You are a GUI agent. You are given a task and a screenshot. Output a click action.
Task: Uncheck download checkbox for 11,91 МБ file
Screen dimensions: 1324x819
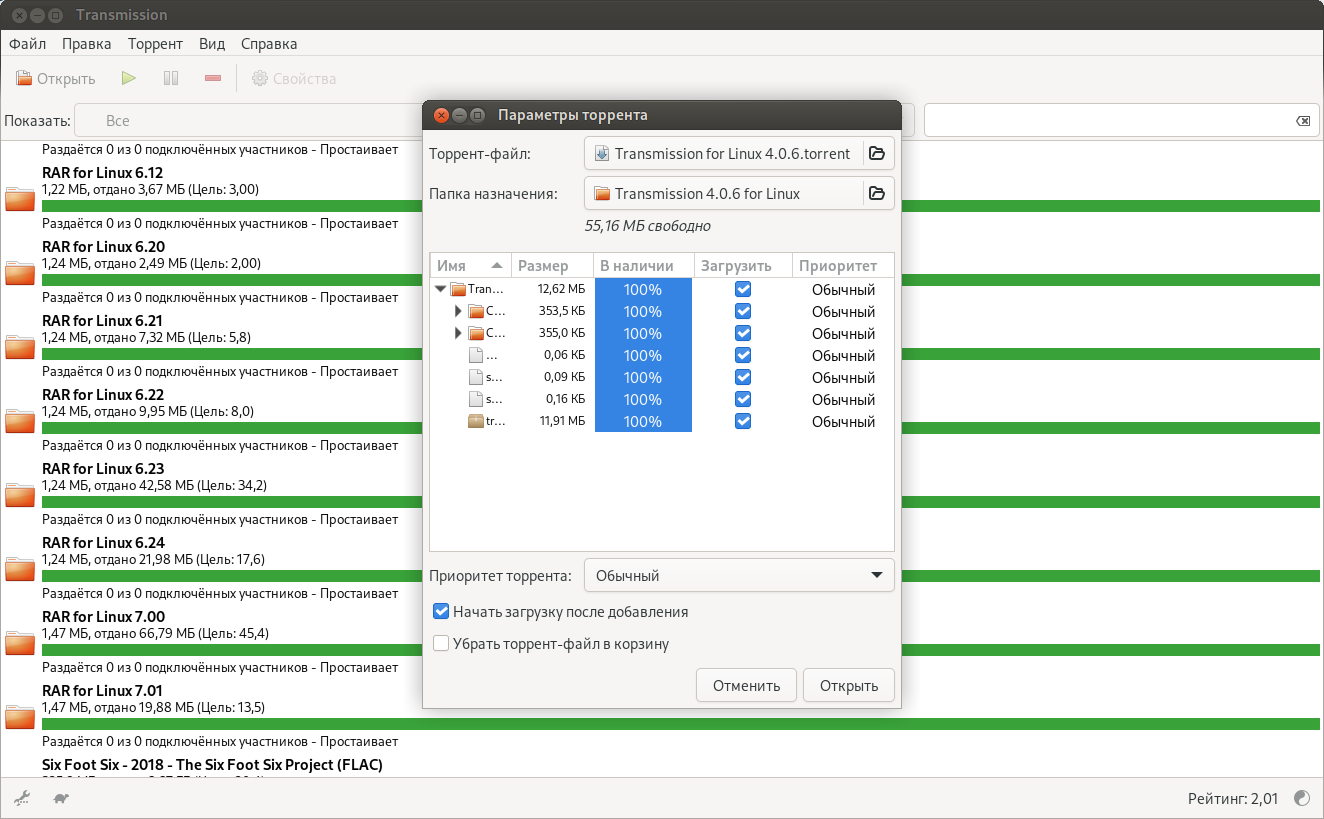(742, 421)
